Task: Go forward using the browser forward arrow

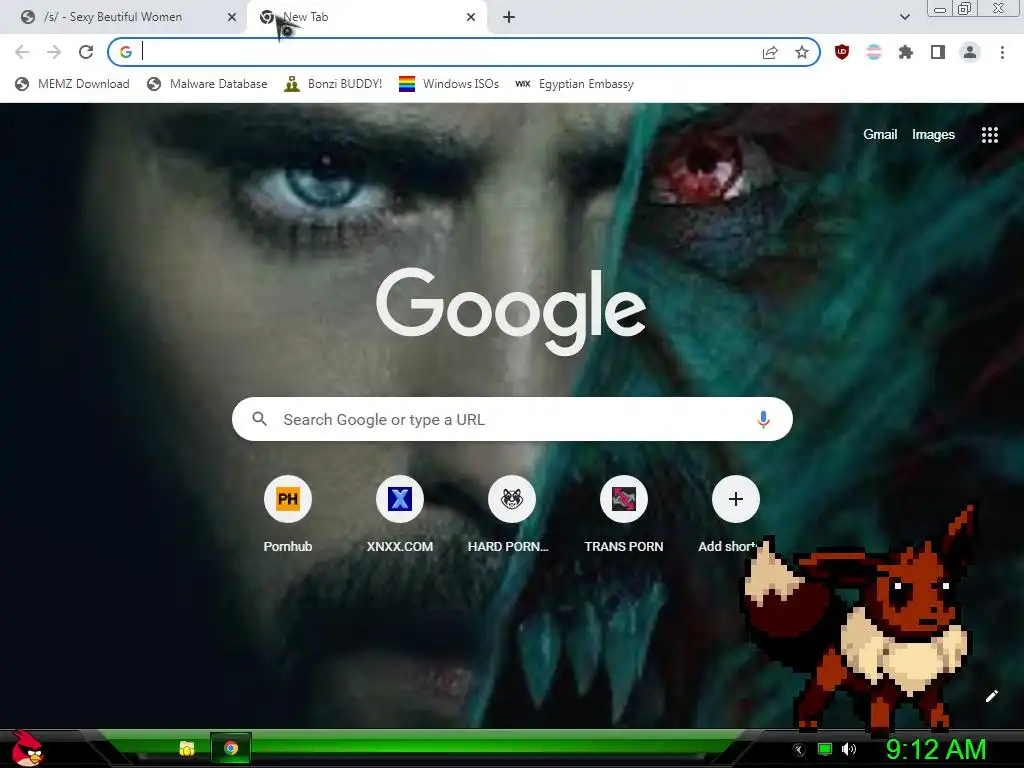Action: [54, 52]
